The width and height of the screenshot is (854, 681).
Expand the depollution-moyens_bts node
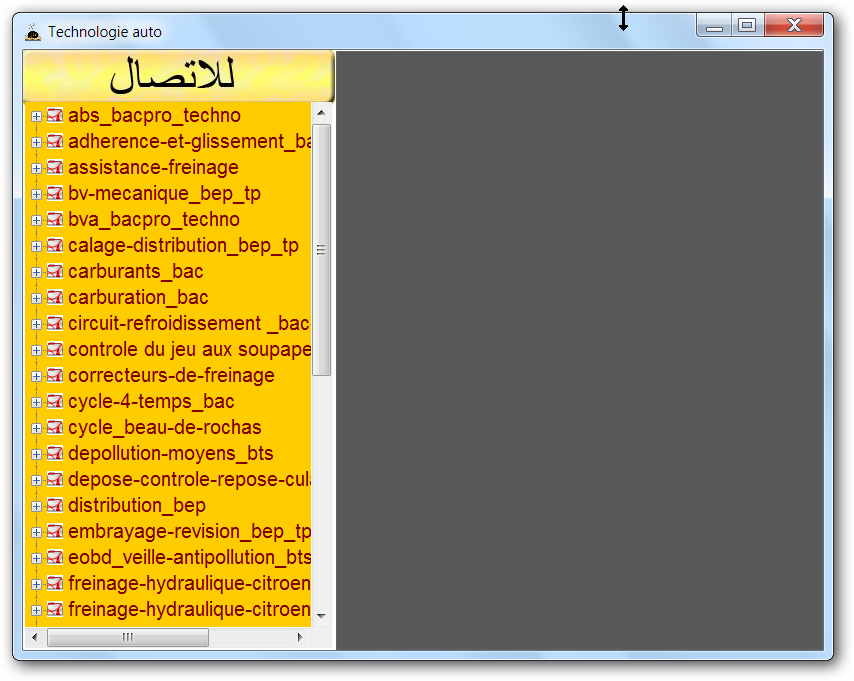[x=37, y=454]
